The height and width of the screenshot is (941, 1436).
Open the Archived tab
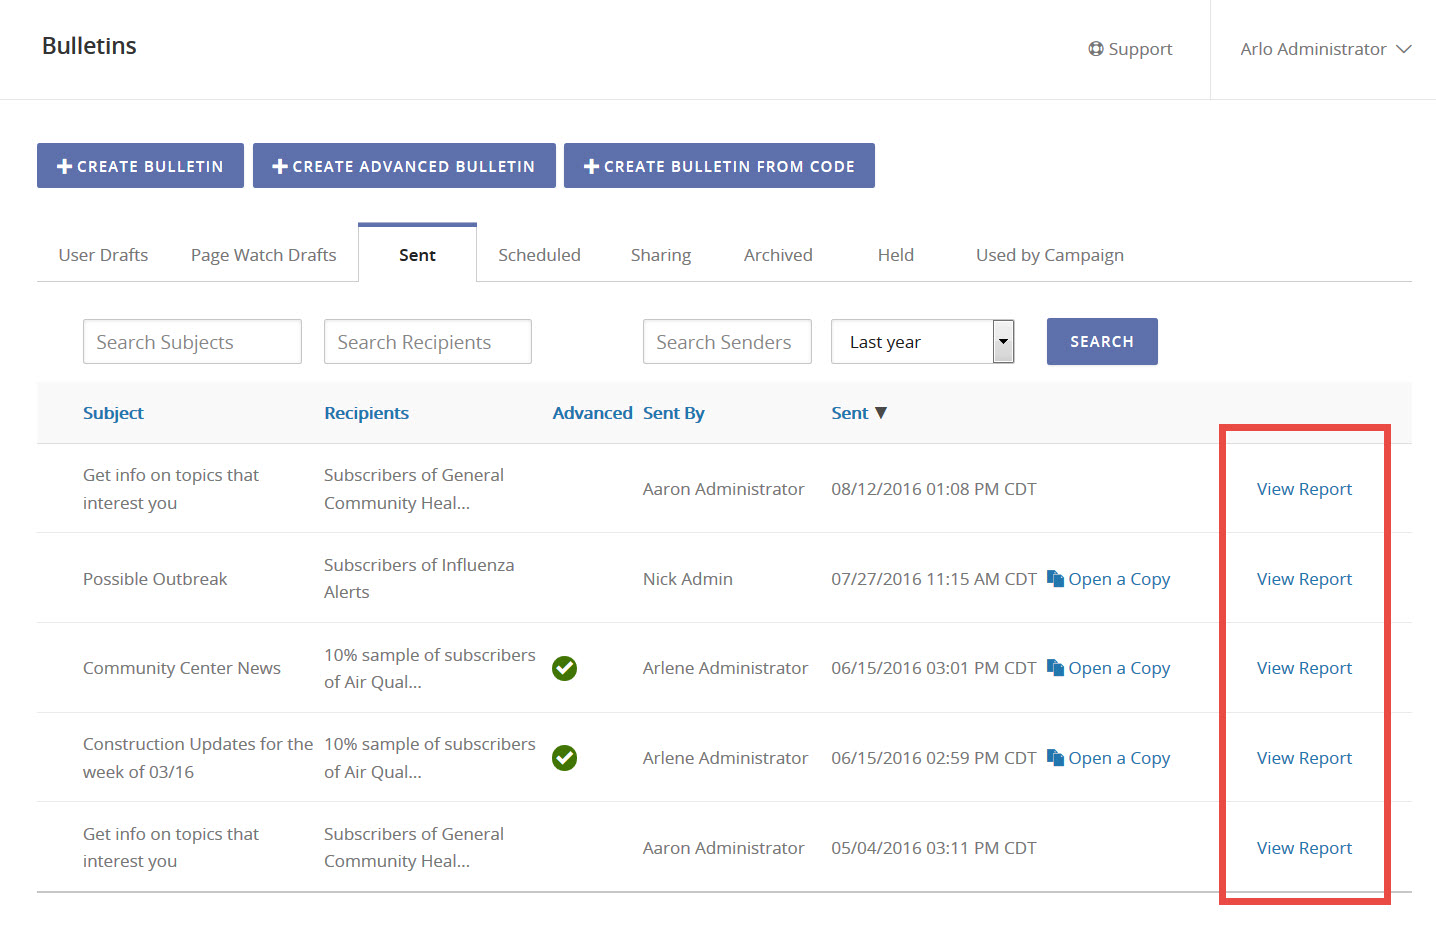click(778, 254)
